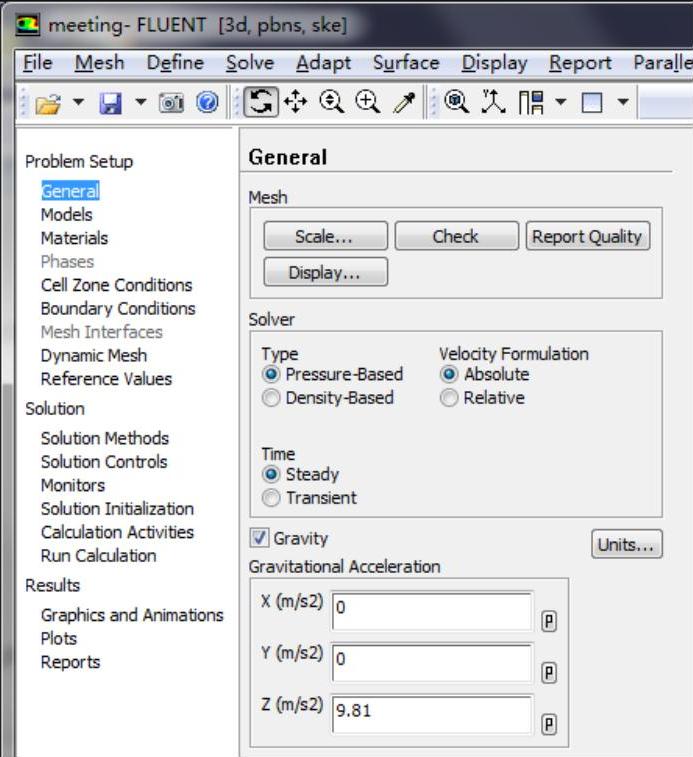
Task: Open Monitors page
Action: (x=73, y=485)
